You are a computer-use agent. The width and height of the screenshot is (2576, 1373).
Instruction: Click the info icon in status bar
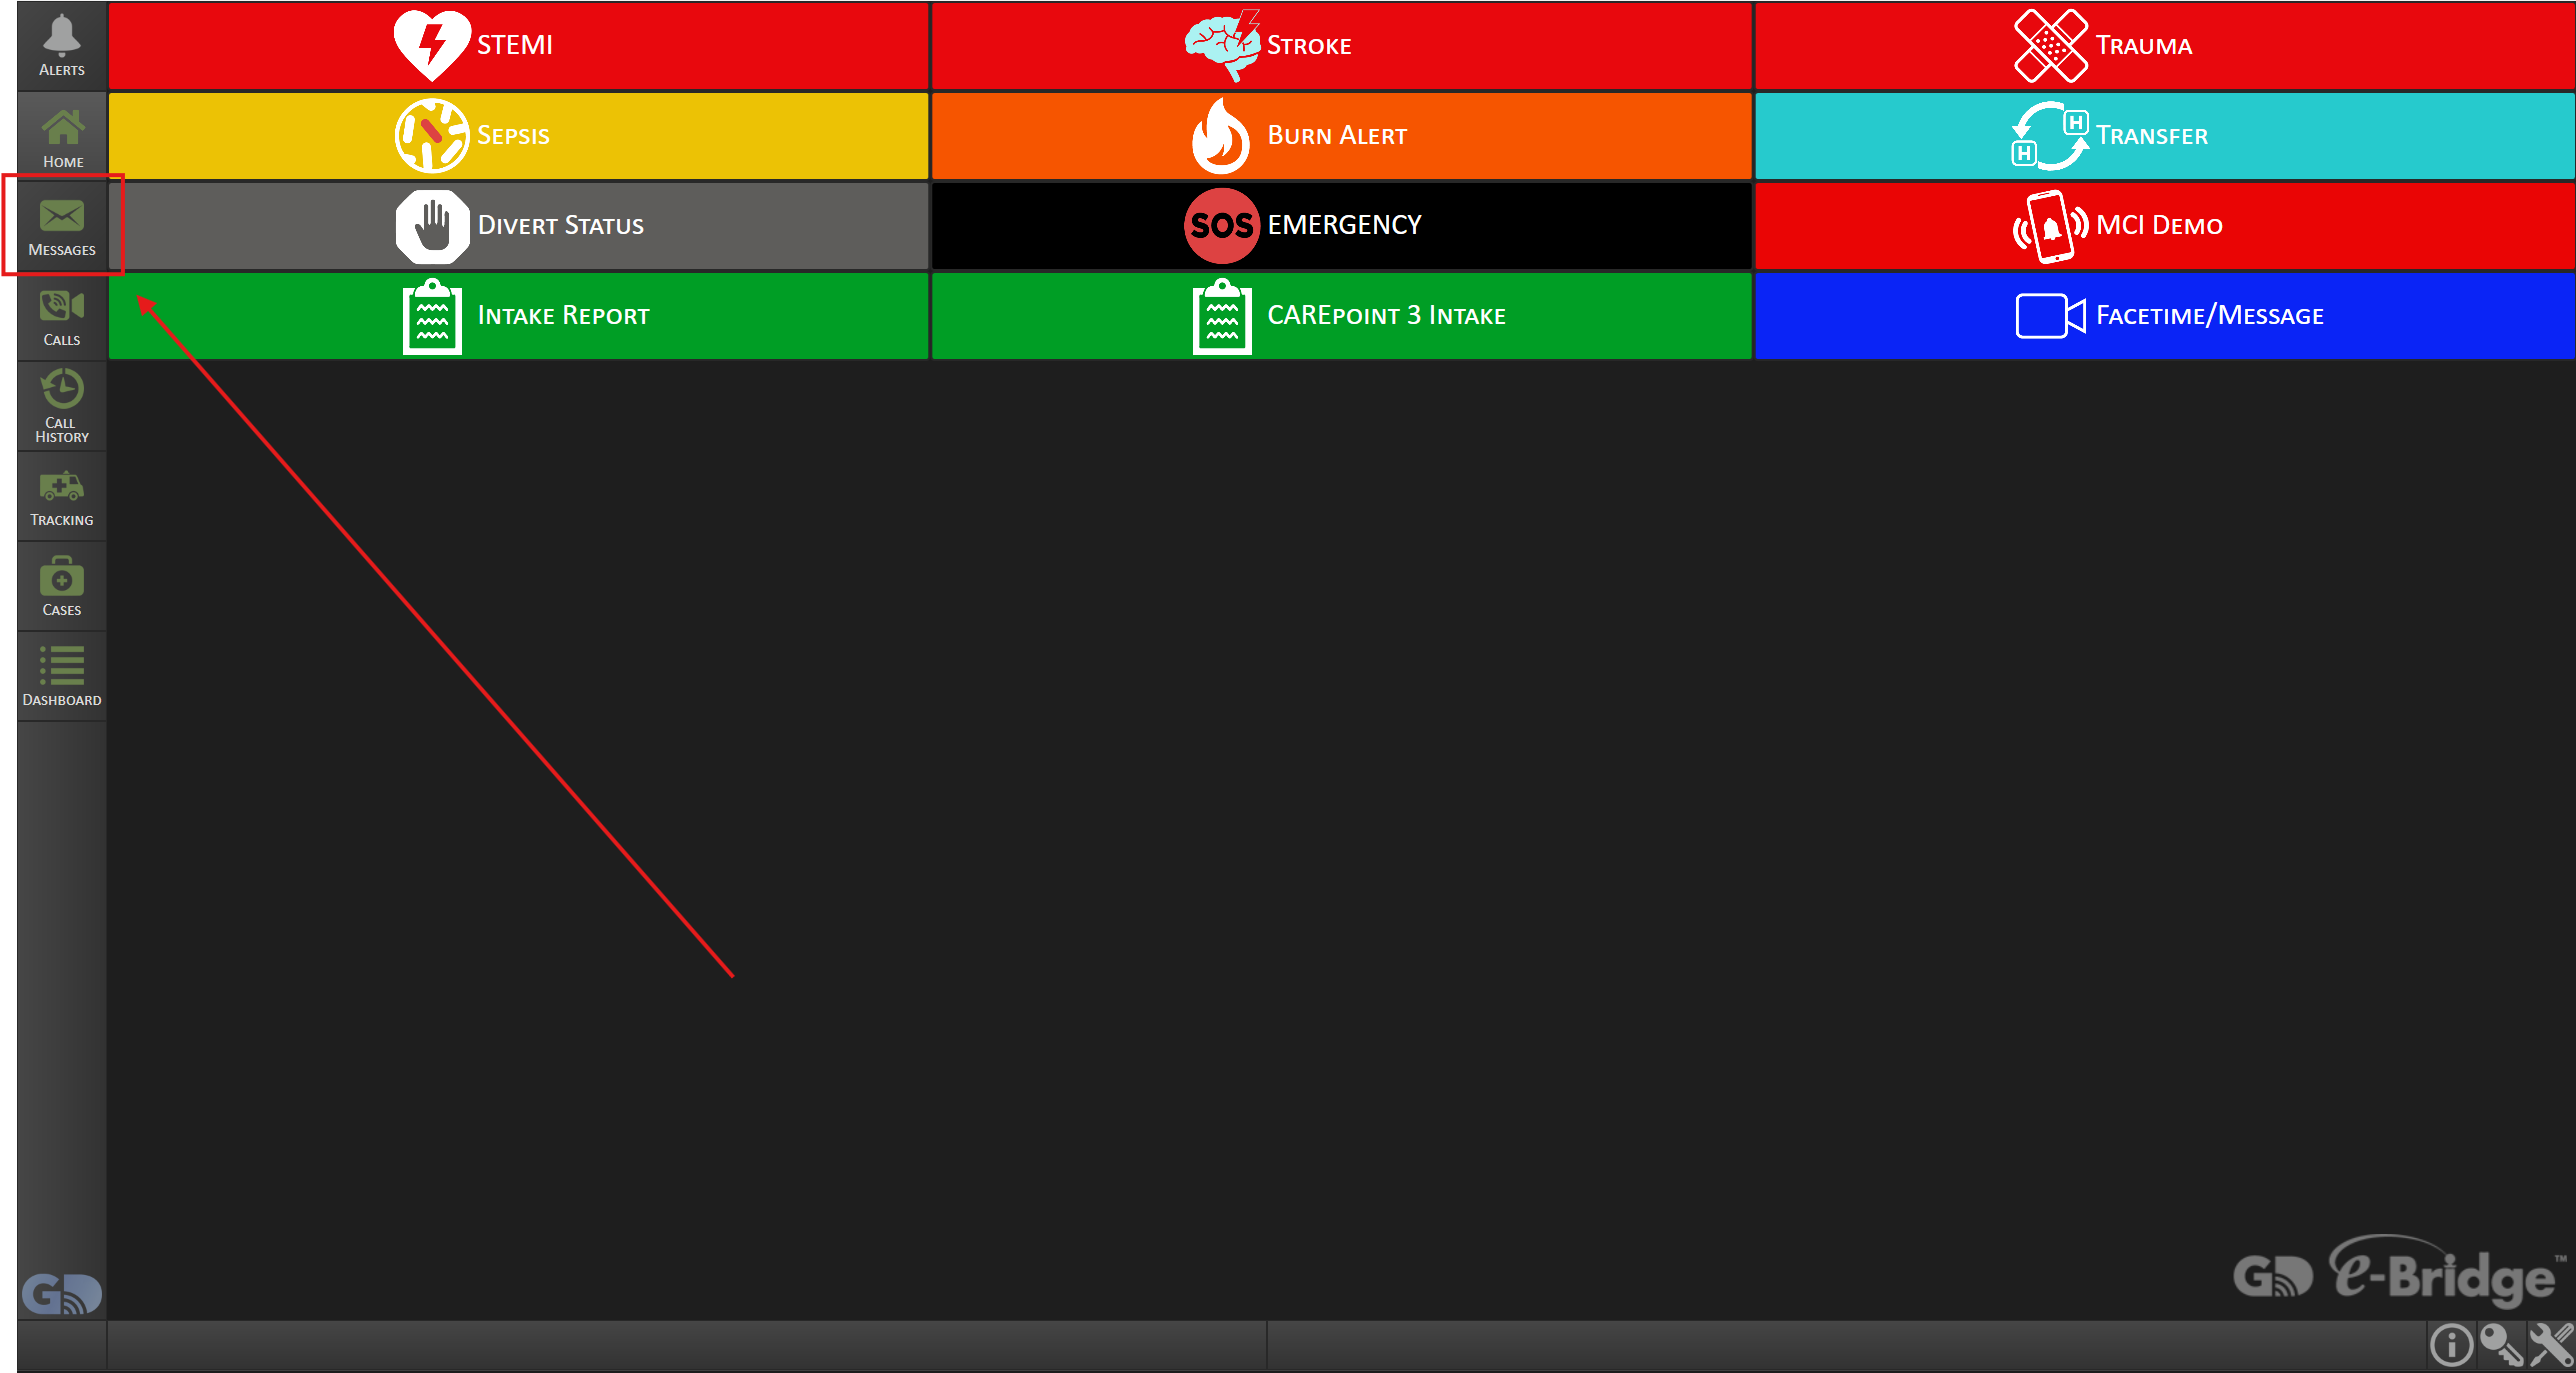coord(2451,1345)
